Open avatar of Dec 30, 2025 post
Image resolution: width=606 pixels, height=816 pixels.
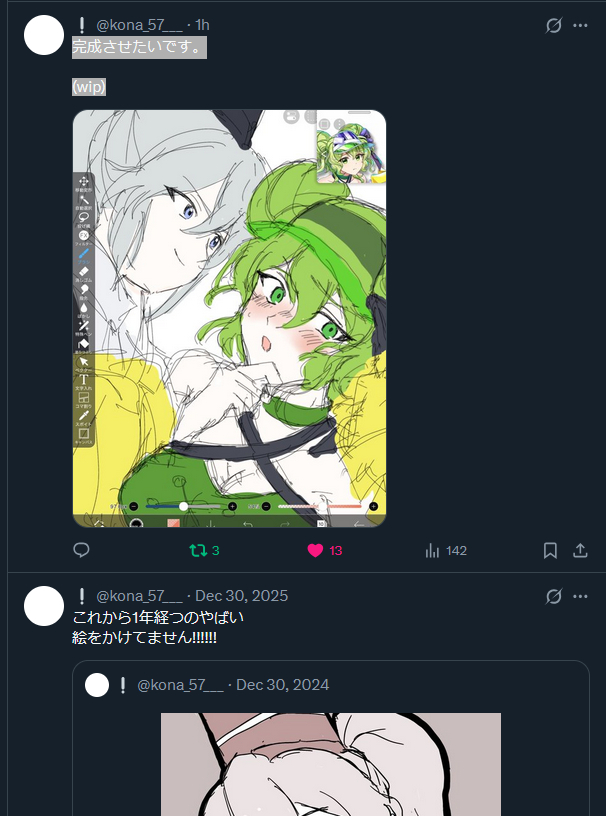pos(44,606)
